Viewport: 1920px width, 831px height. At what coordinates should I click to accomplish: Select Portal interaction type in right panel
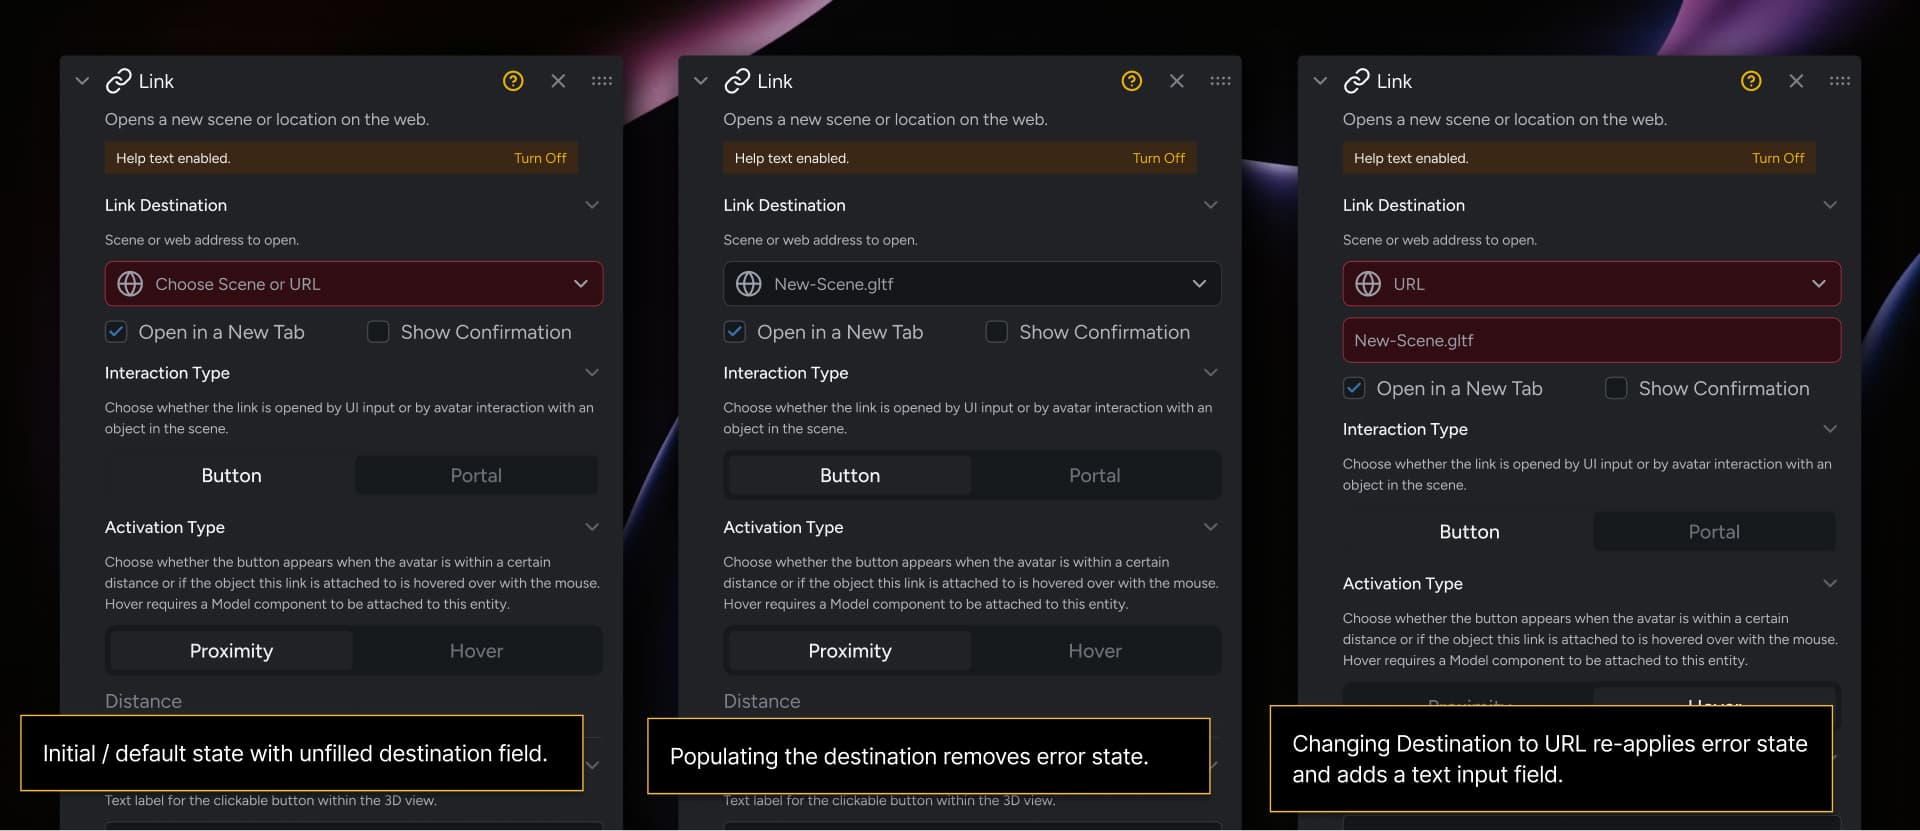click(1714, 532)
